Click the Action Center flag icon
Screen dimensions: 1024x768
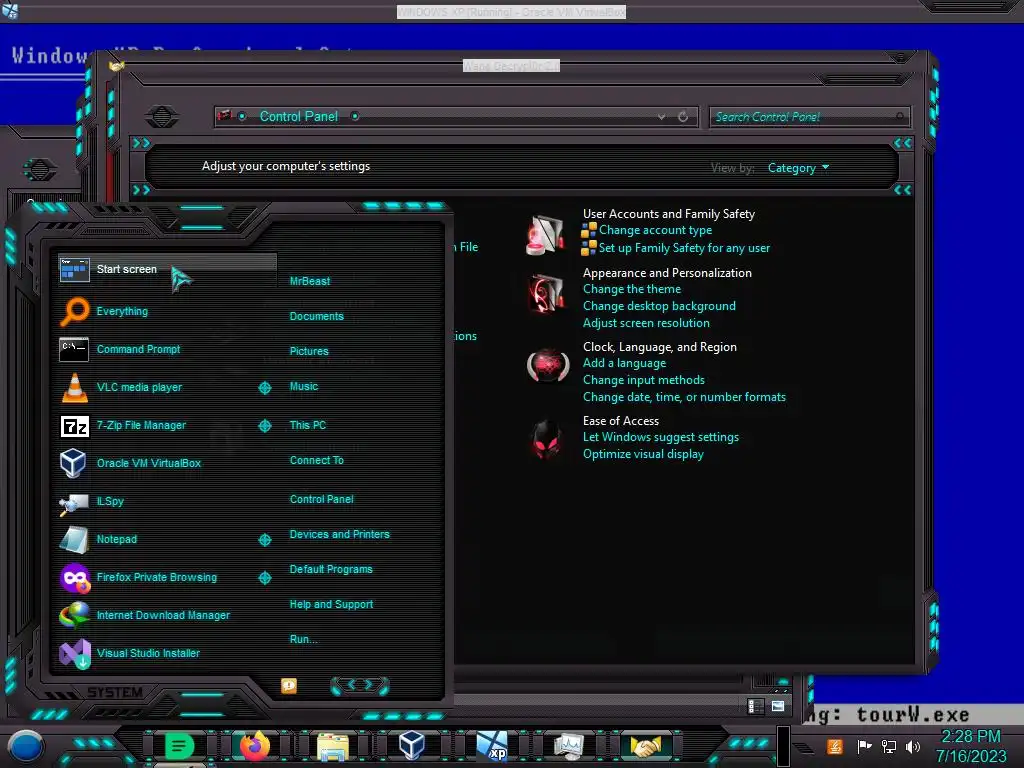tap(864, 746)
